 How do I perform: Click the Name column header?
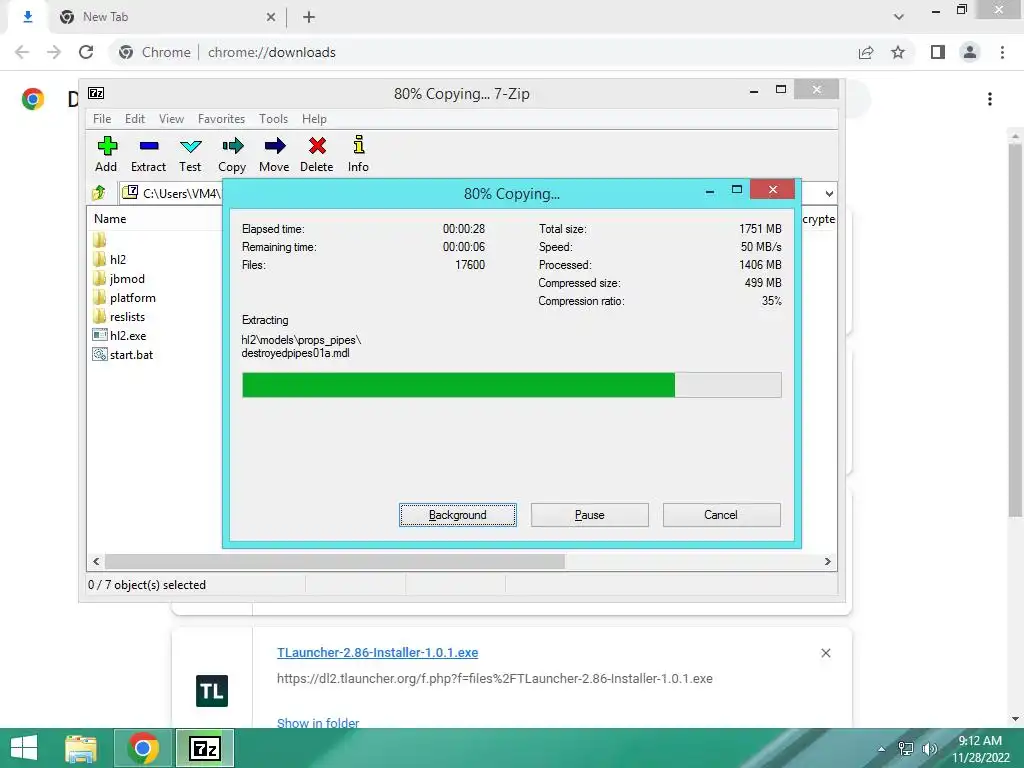point(110,219)
